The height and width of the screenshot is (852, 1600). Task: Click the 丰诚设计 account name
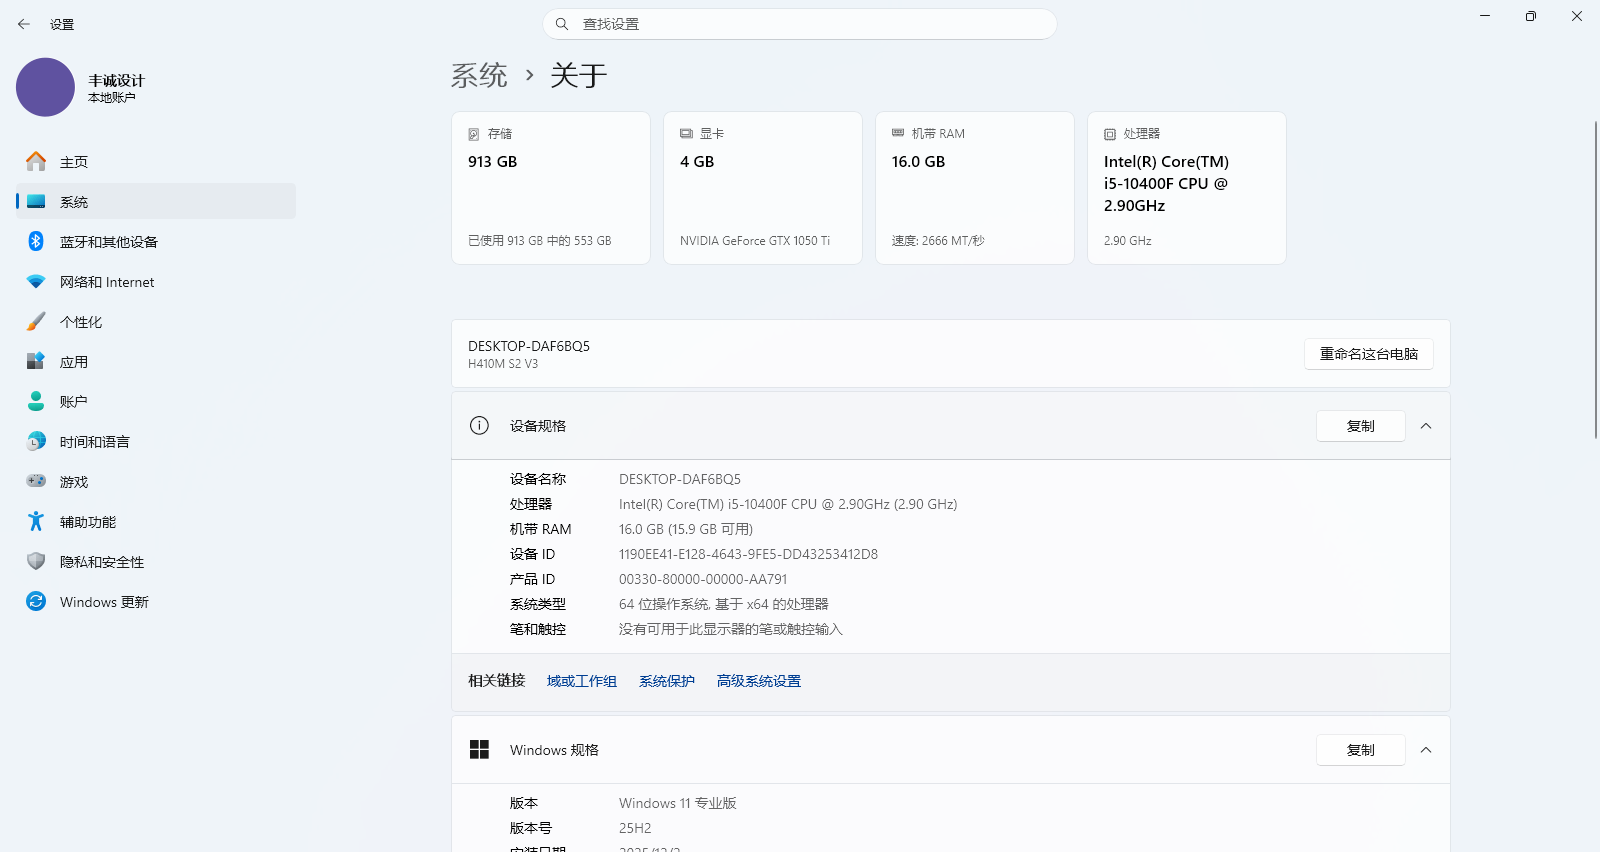116,80
